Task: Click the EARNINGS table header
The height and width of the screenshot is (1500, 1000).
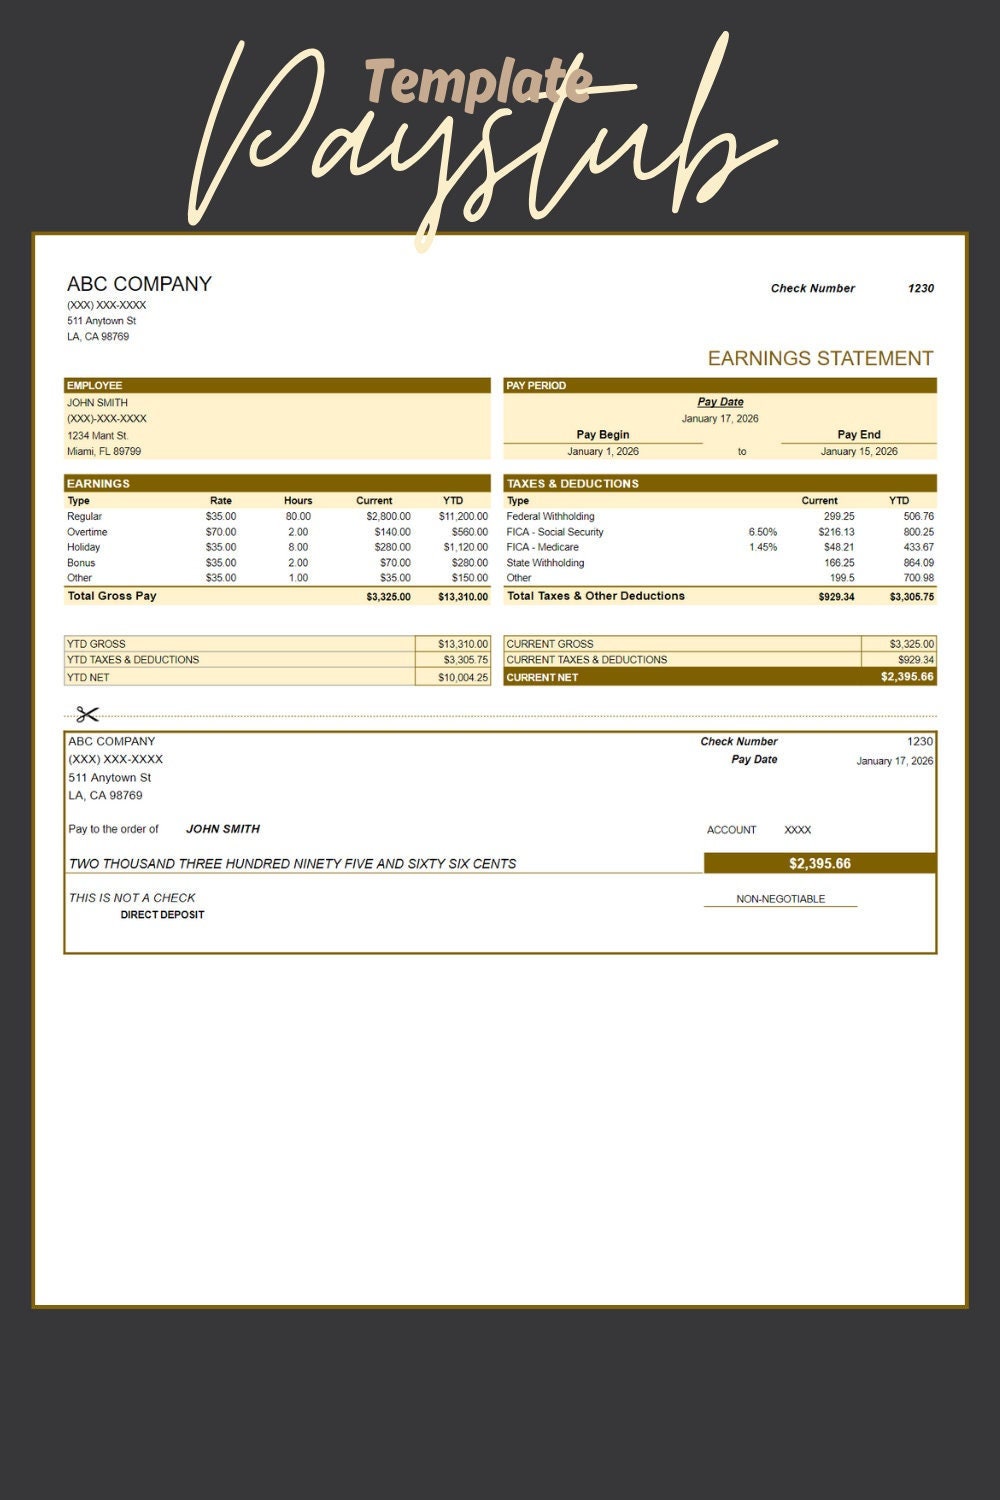Action: 93,483
